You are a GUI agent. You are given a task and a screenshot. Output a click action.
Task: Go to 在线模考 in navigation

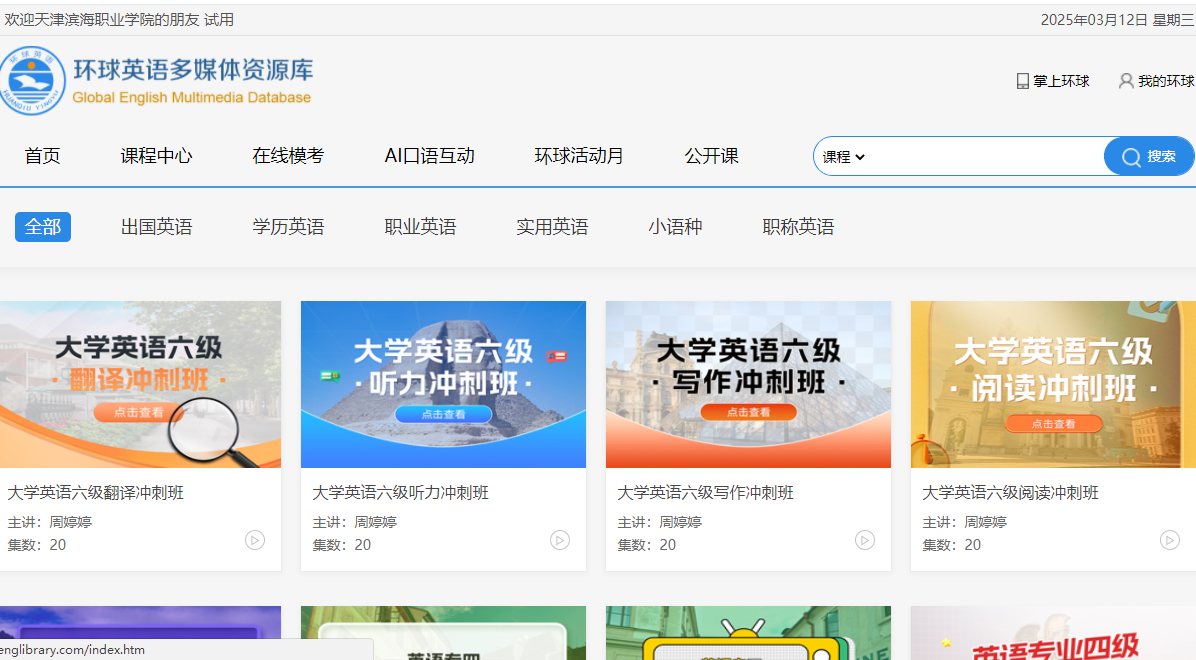pos(288,156)
